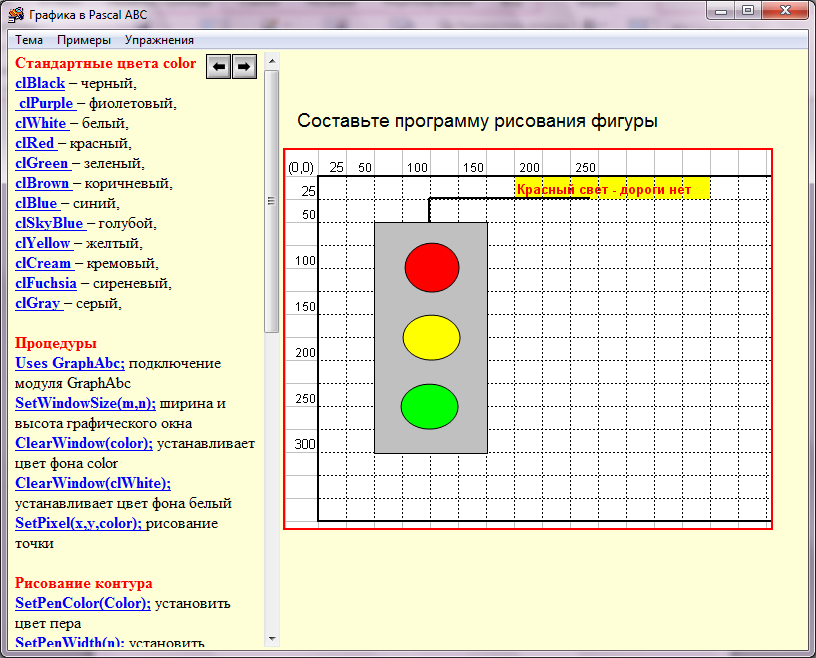Click the SetPixel(x,y,color); link
816x658 pixels.
[x=79, y=523]
